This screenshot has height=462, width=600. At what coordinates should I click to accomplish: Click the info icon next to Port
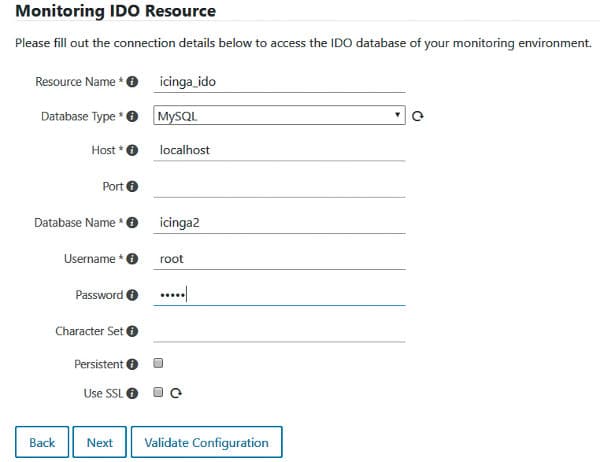point(132,187)
